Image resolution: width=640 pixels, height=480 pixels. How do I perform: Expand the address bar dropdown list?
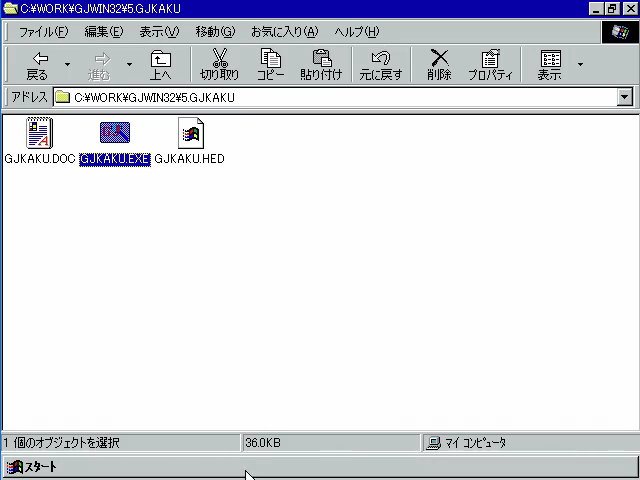click(624, 97)
